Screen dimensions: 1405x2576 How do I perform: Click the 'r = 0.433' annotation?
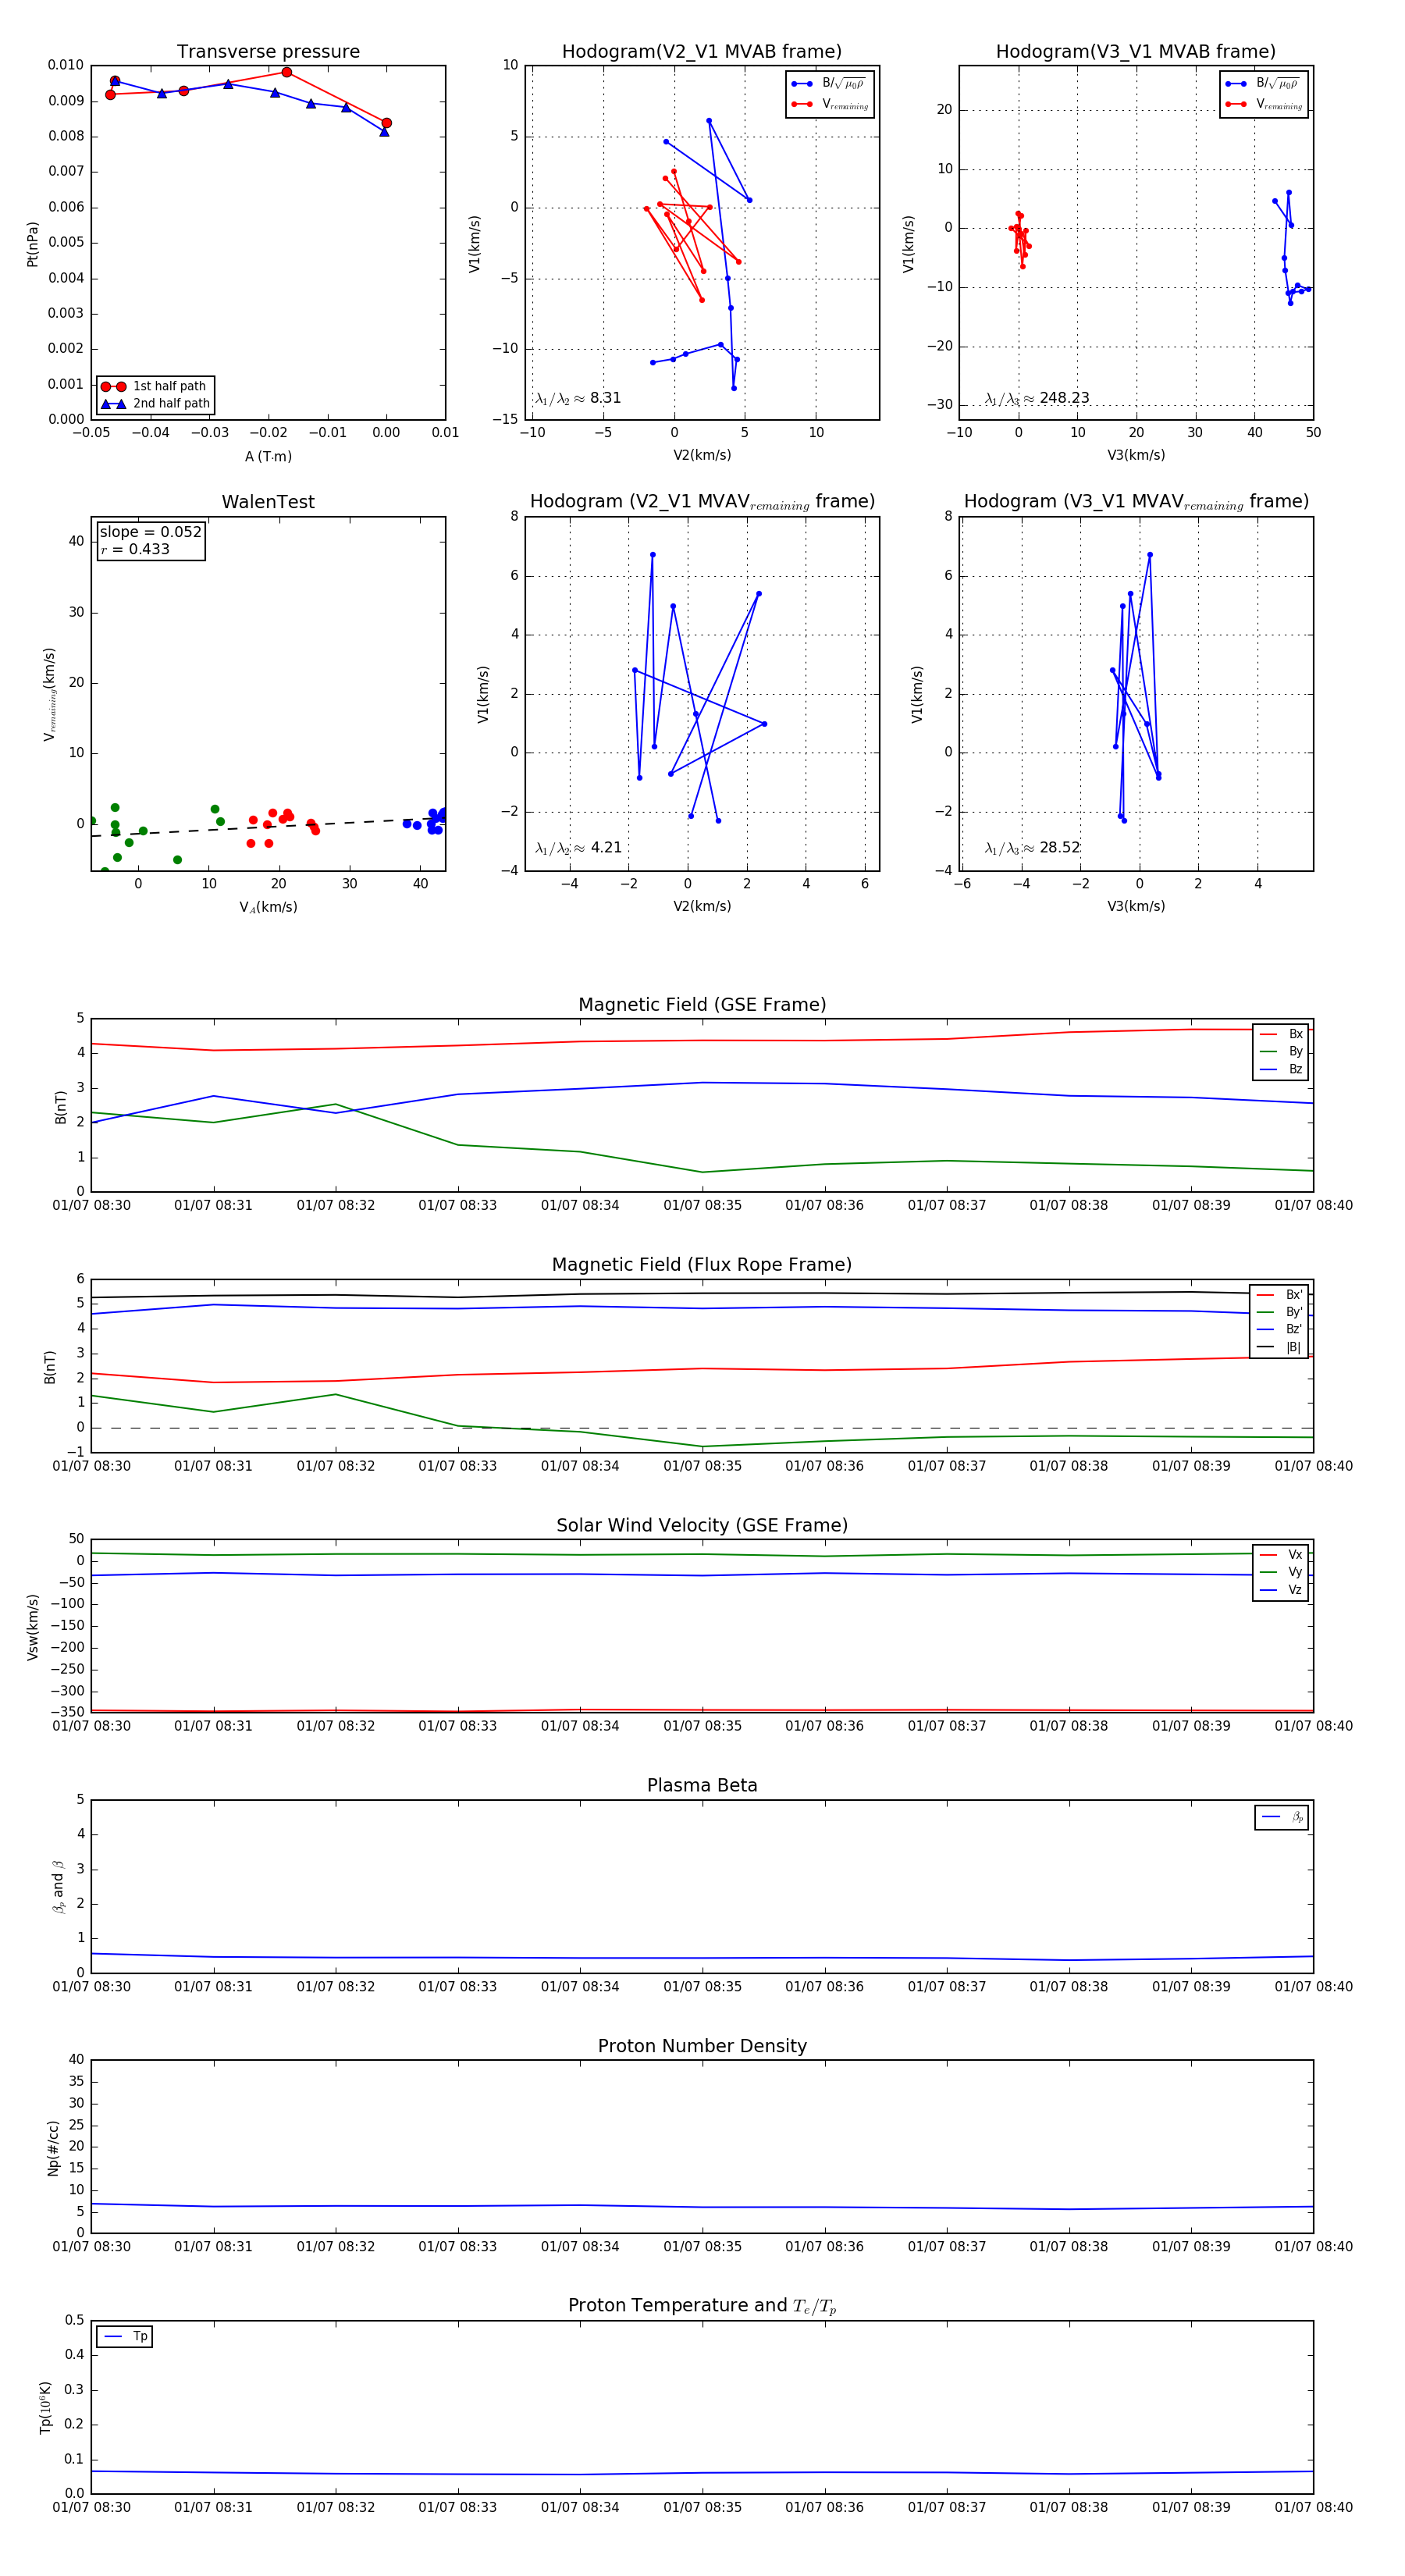[135, 549]
